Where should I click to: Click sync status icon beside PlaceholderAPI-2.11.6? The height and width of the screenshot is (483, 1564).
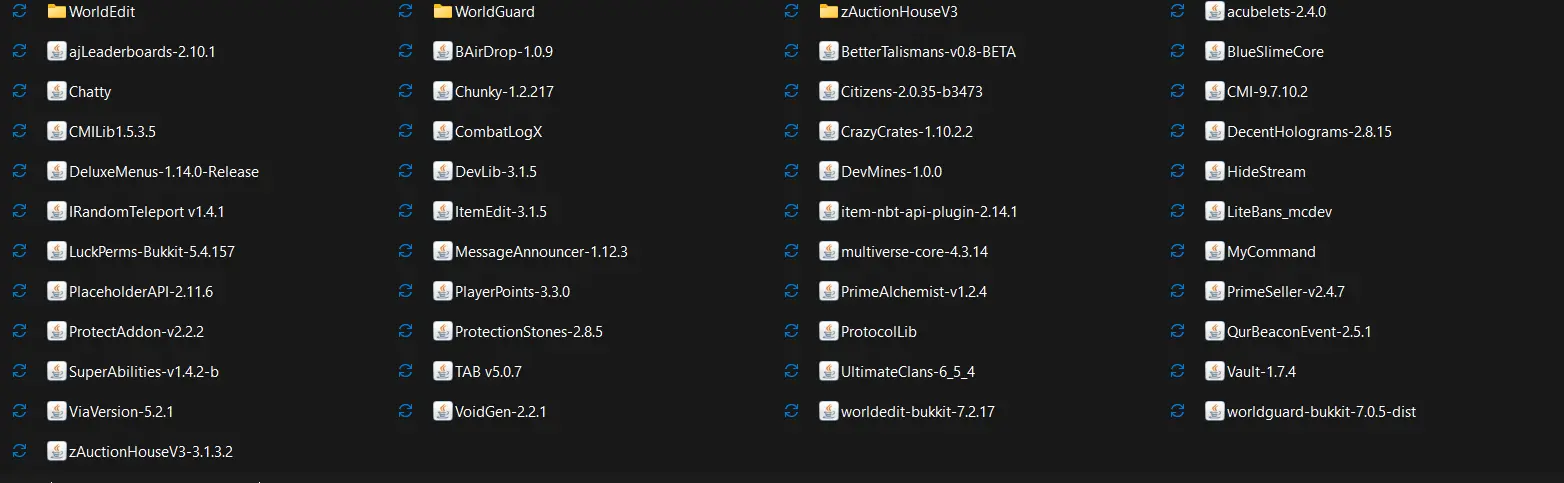pos(19,291)
